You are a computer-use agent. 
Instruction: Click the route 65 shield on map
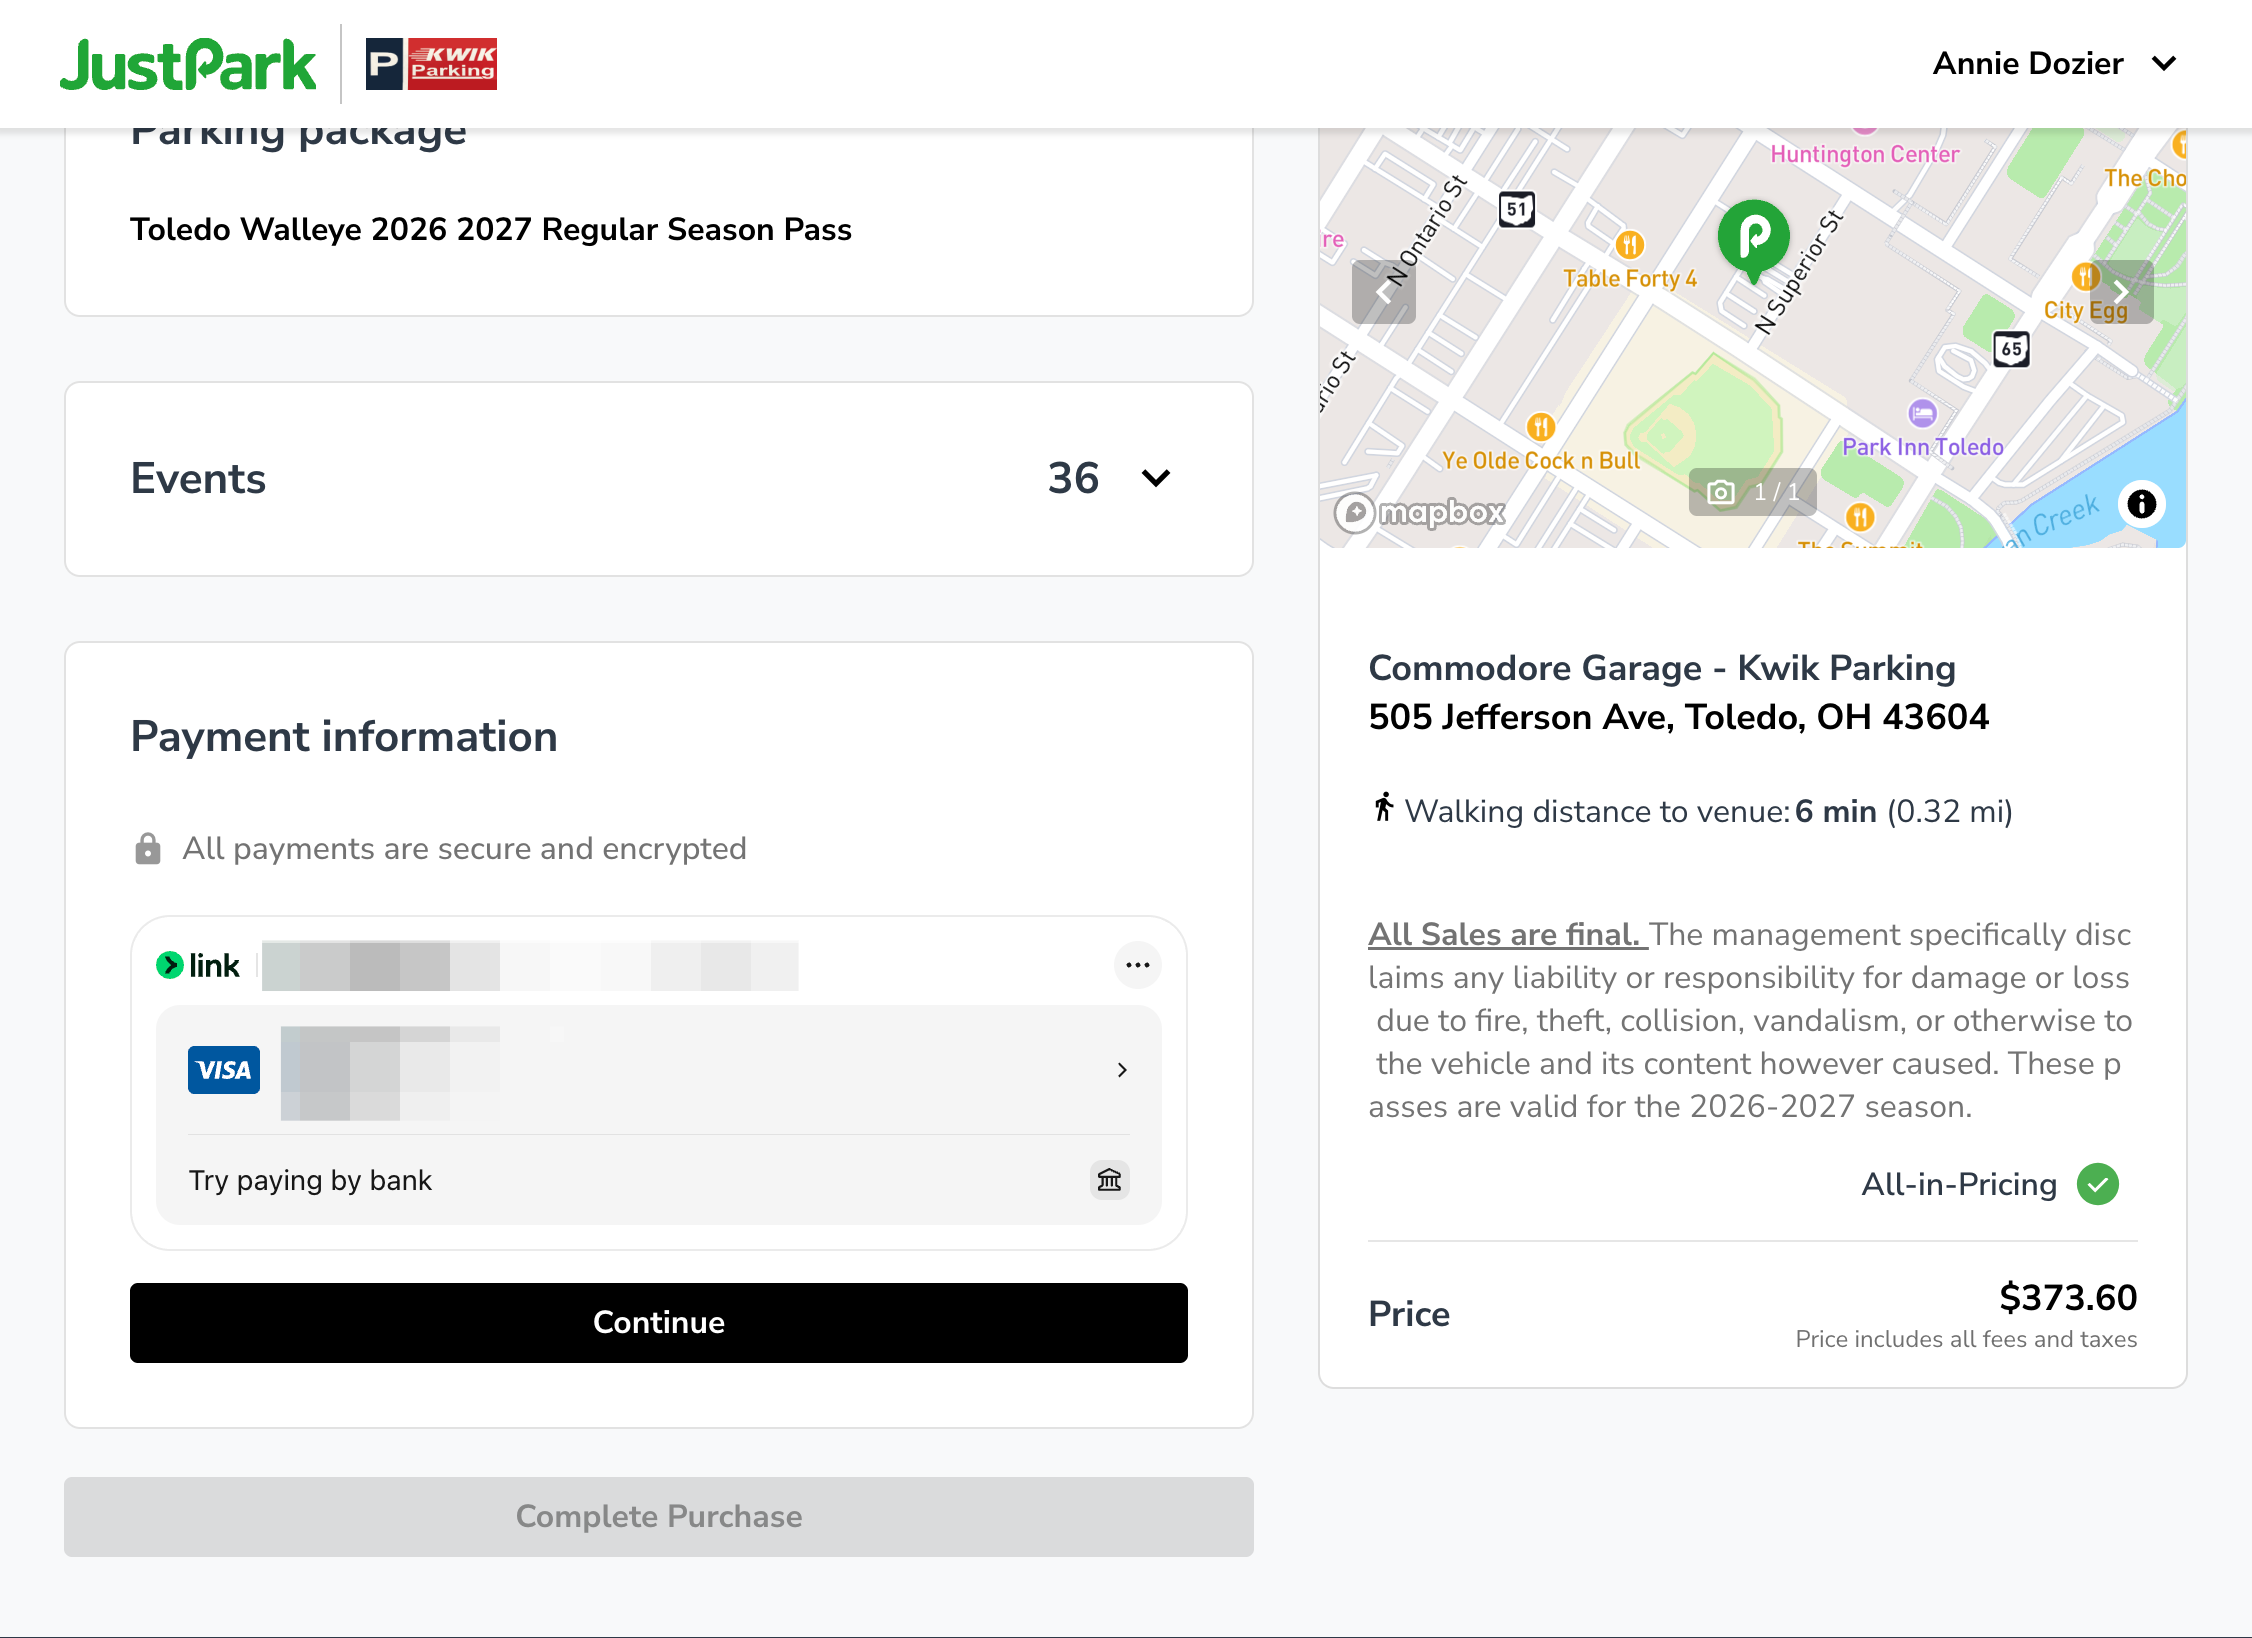(2011, 350)
